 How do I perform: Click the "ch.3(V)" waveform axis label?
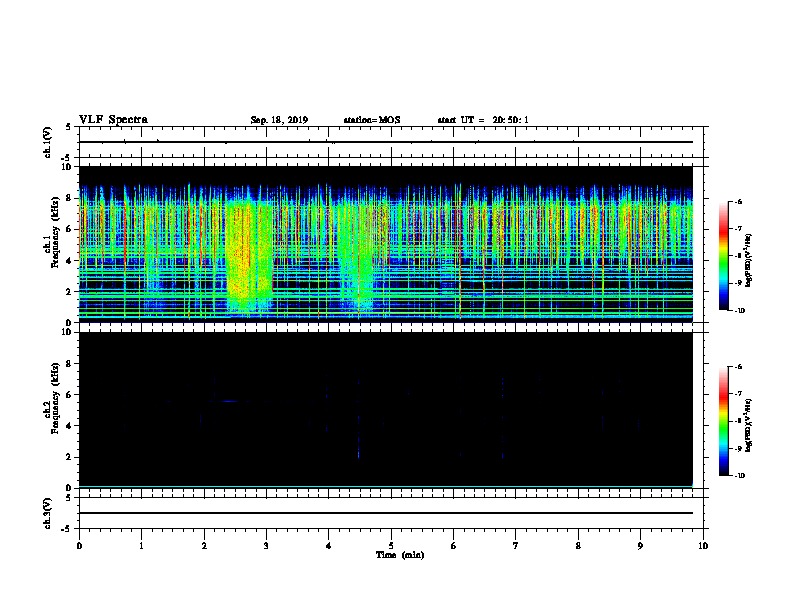(48, 513)
